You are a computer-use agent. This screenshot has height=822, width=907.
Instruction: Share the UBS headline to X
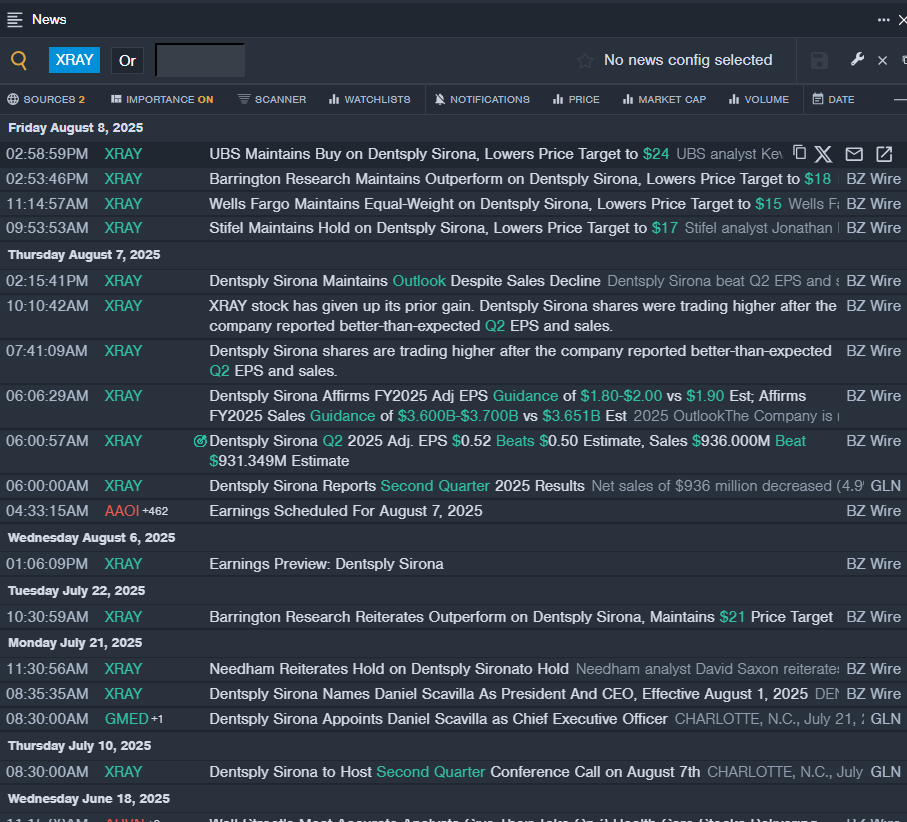(823, 154)
